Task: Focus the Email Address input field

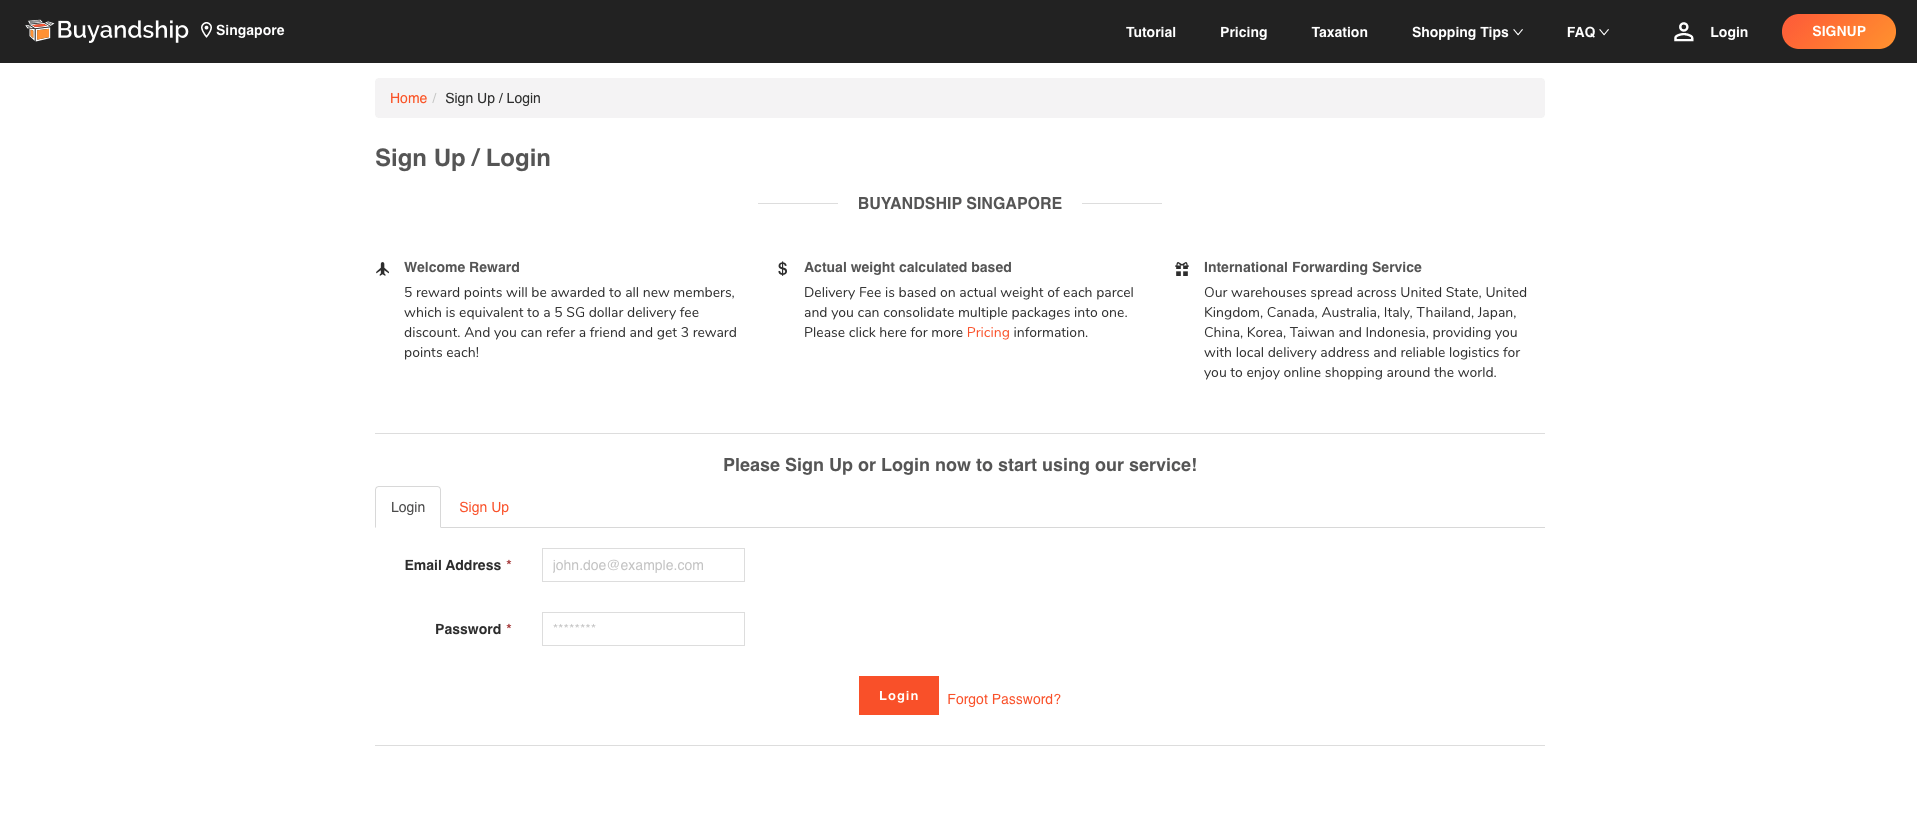Action: coord(643,565)
